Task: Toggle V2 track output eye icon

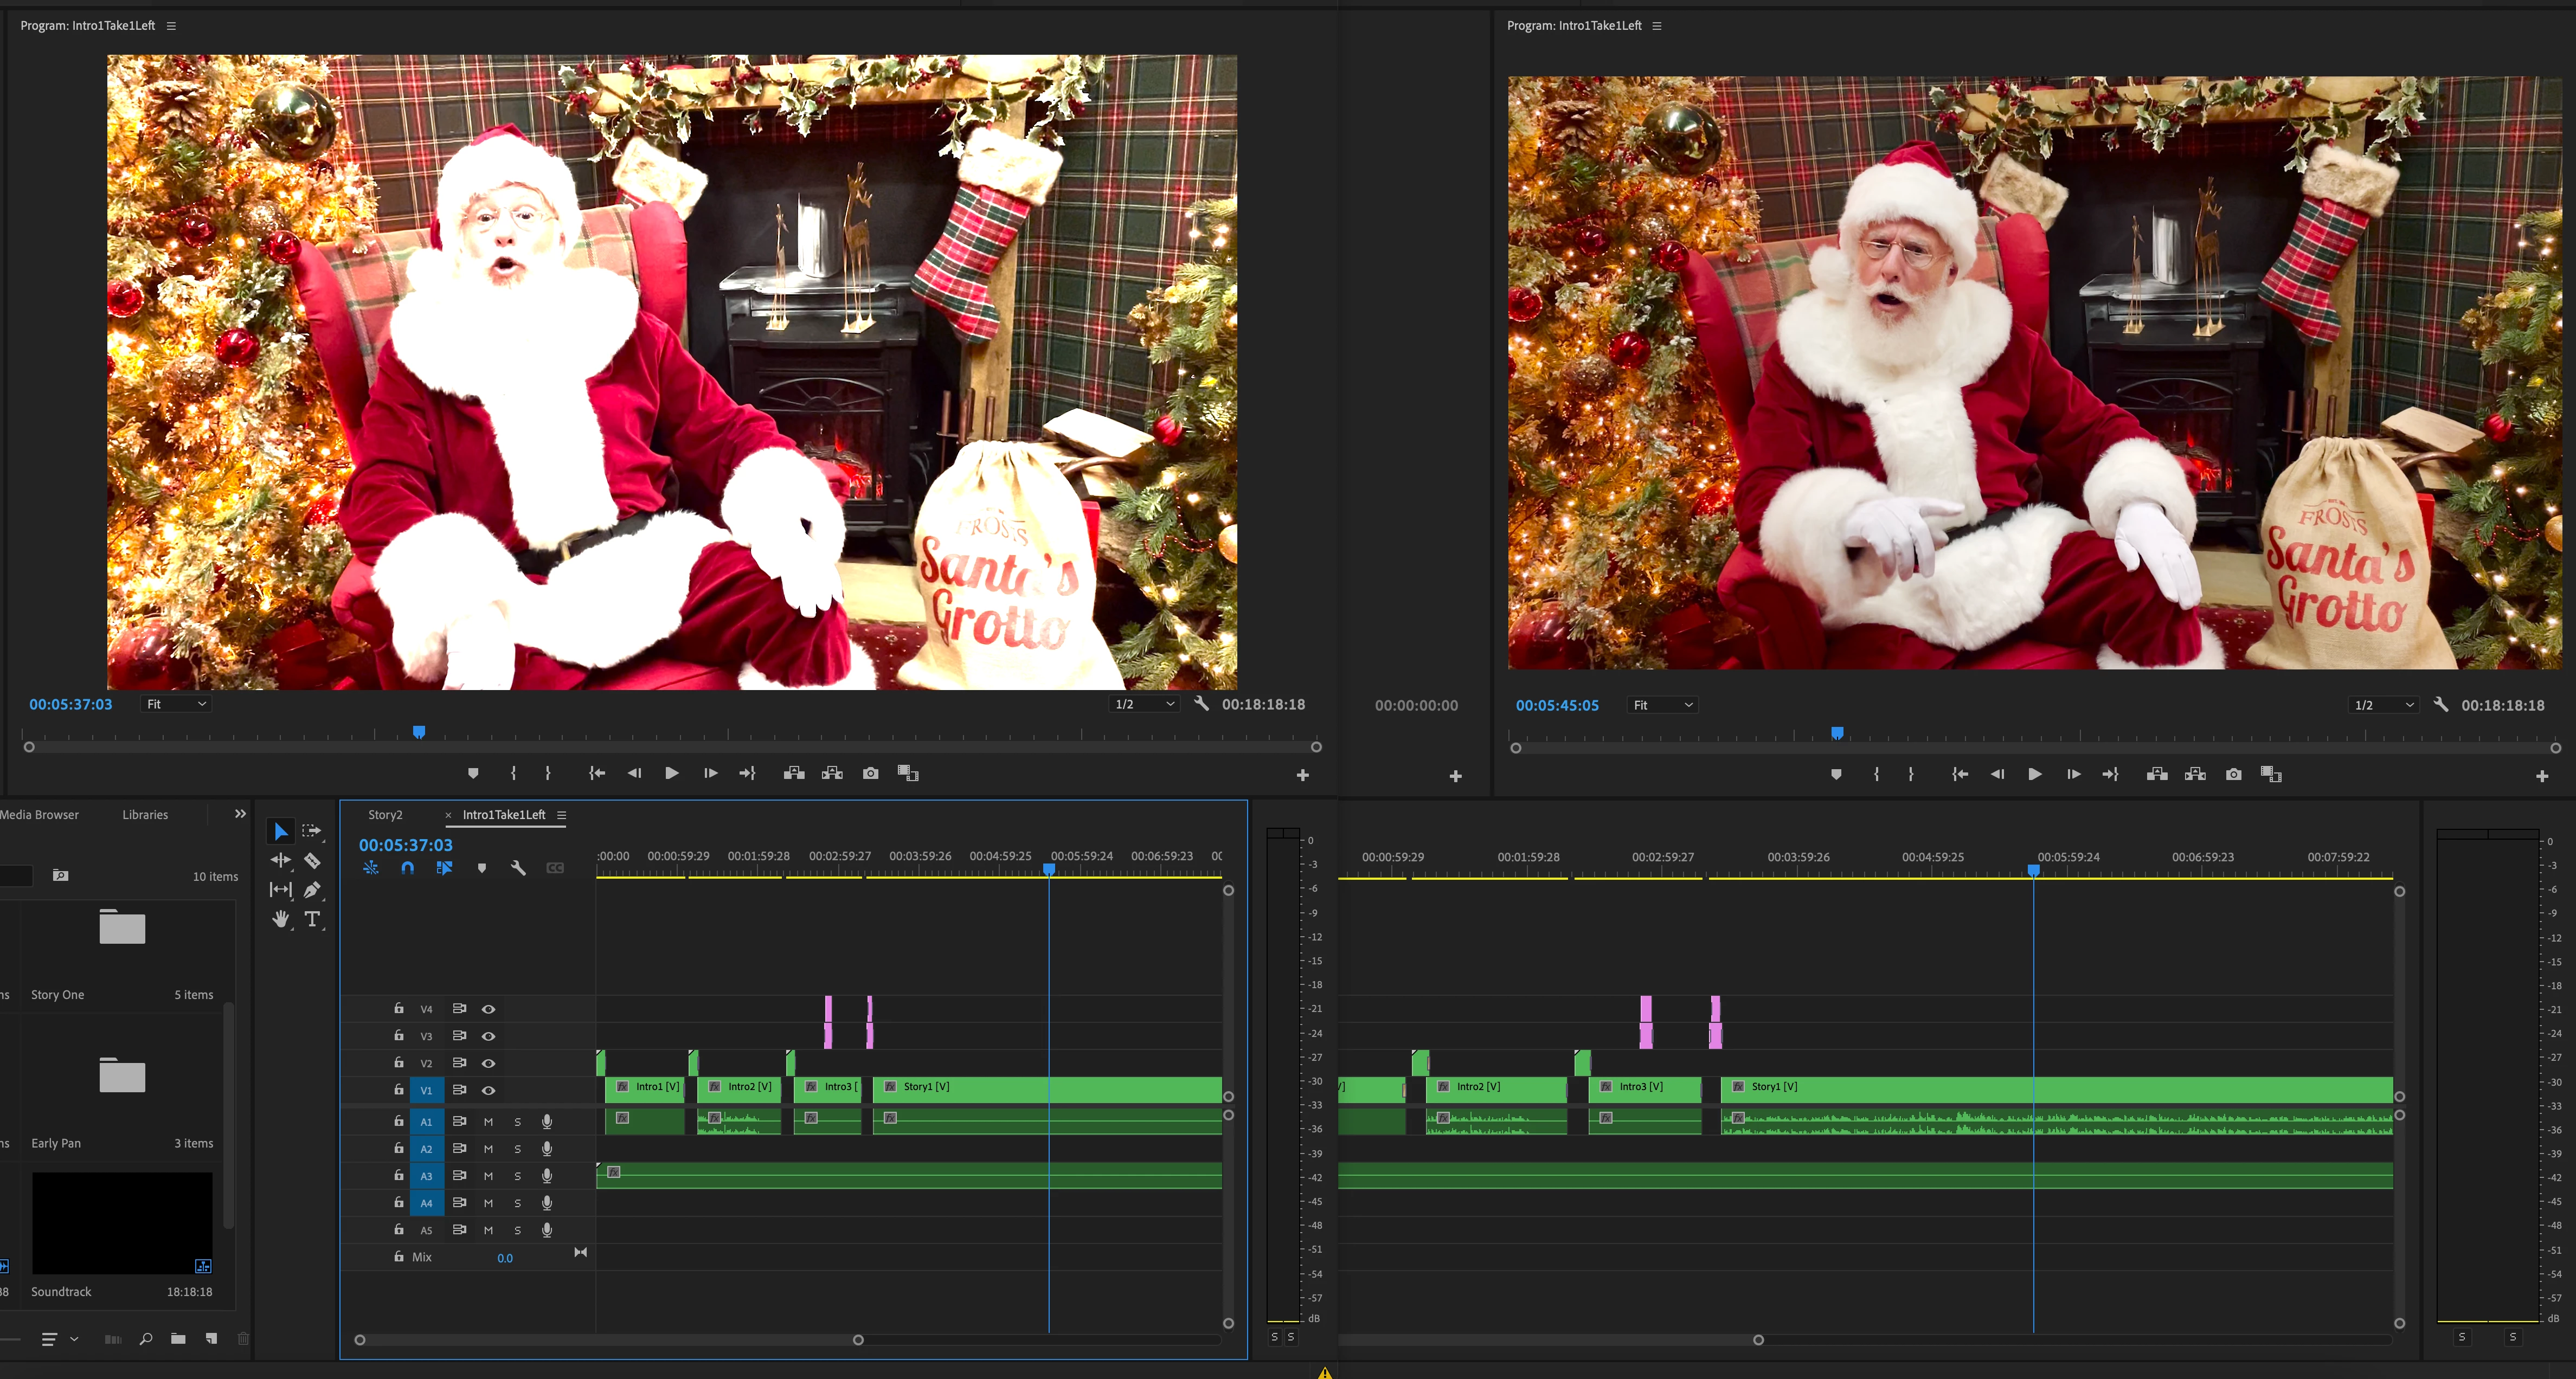Action: click(x=488, y=1063)
